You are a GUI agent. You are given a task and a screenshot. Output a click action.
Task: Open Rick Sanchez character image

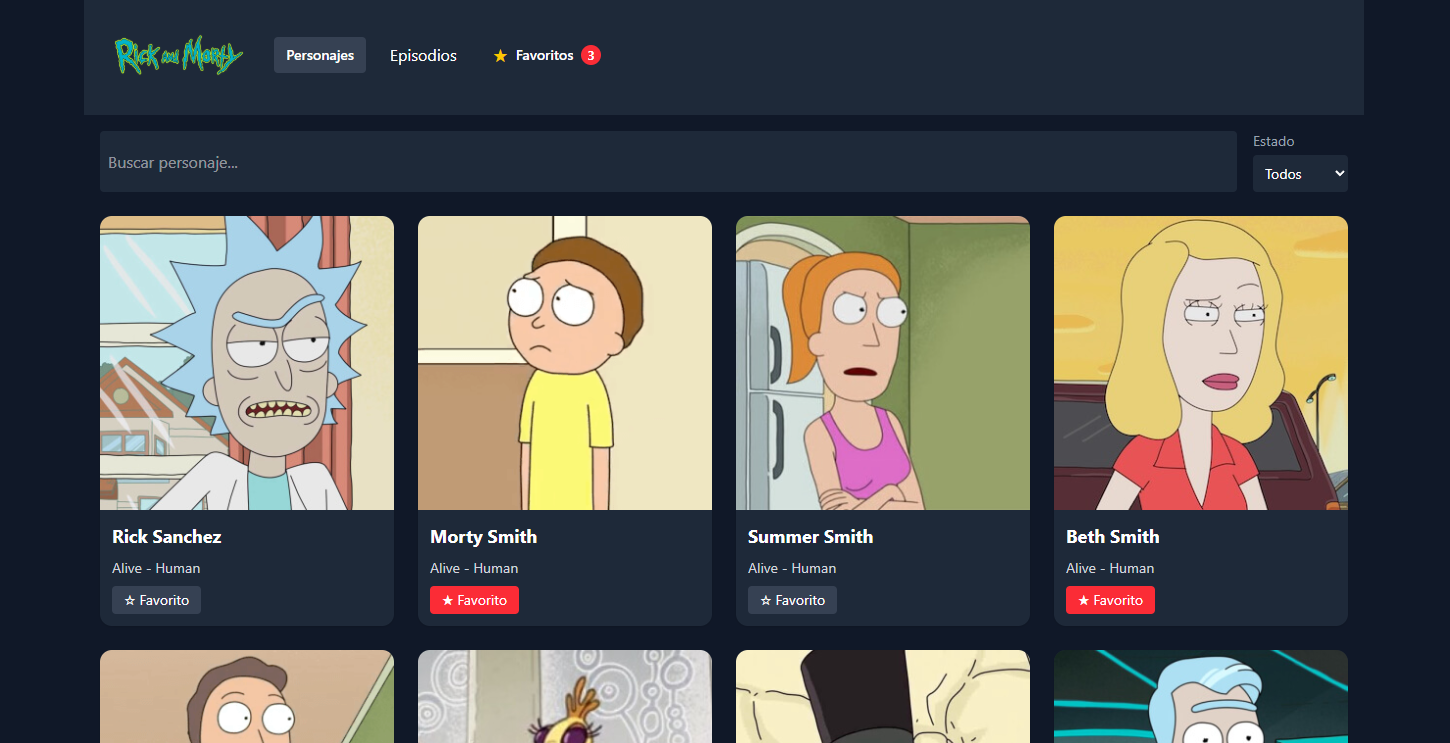point(247,363)
